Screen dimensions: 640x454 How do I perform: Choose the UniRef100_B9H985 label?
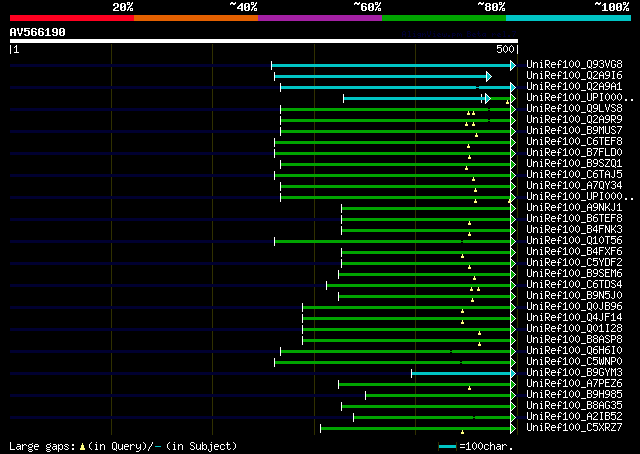tap(574, 395)
